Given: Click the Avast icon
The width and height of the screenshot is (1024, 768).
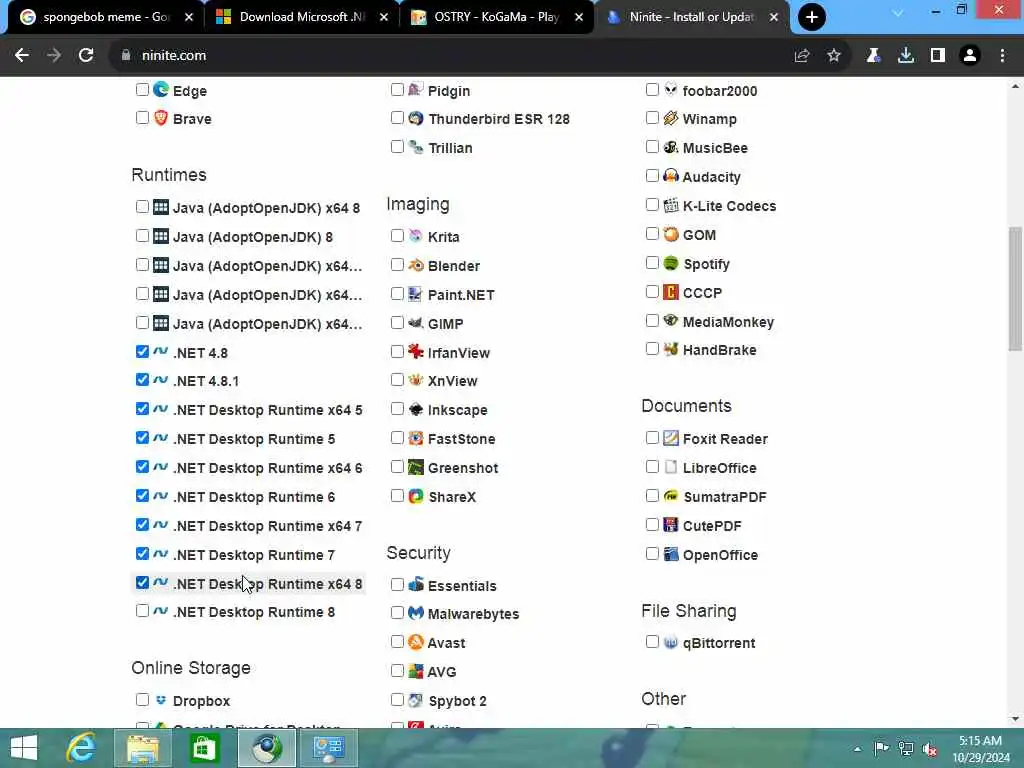Looking at the screenshot, I should pos(416,642).
